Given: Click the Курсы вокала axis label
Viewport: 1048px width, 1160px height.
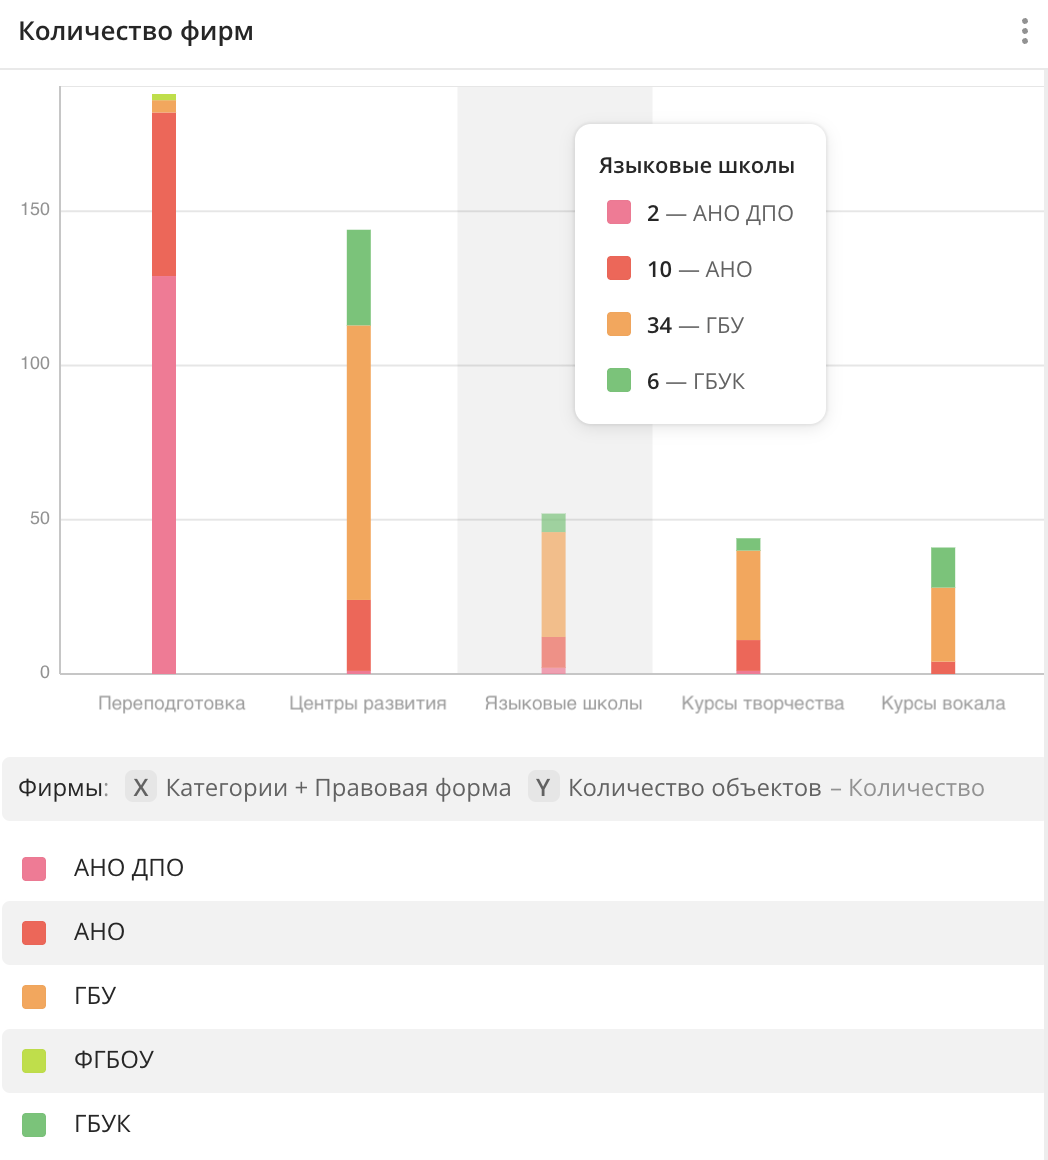Looking at the screenshot, I should (943, 703).
